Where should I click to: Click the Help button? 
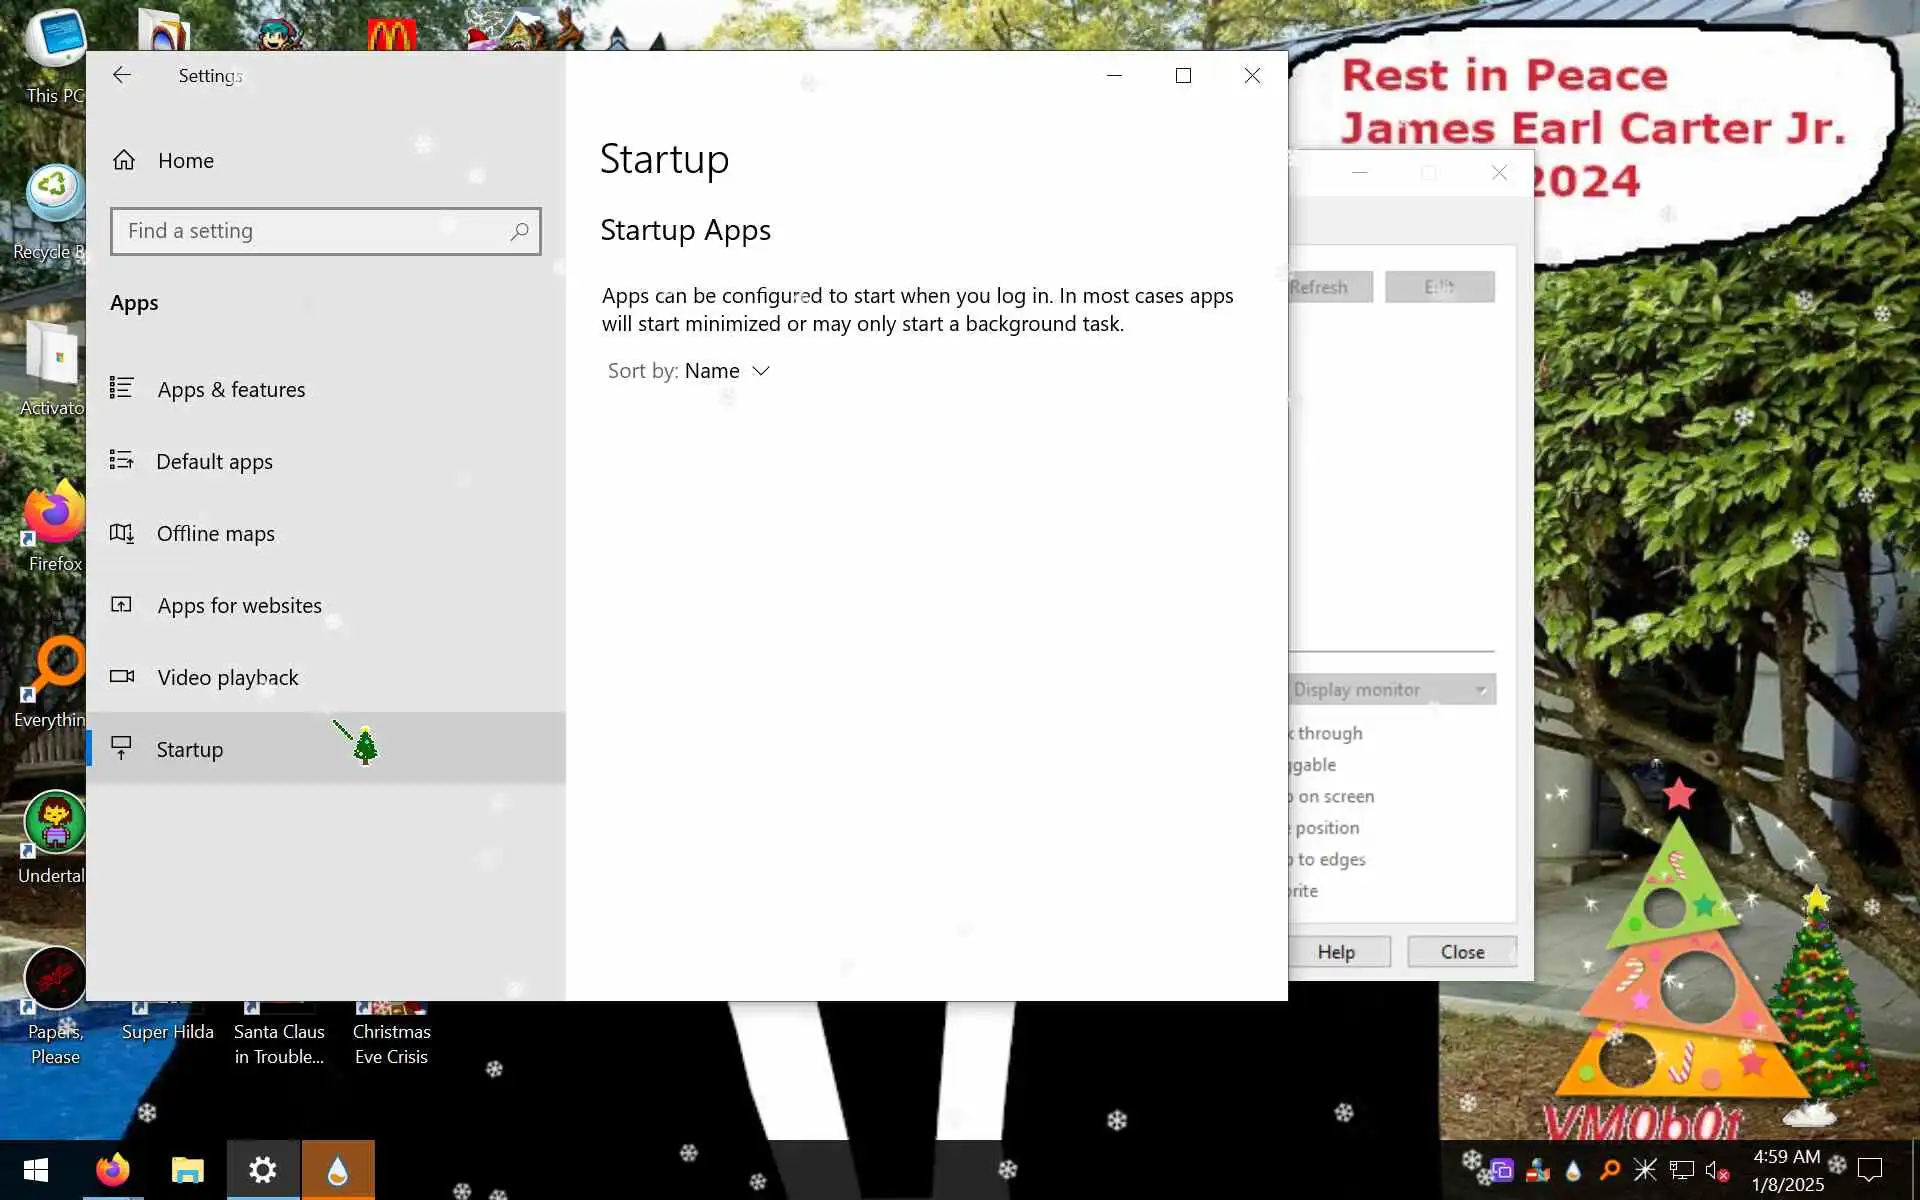pyautogui.click(x=1337, y=952)
